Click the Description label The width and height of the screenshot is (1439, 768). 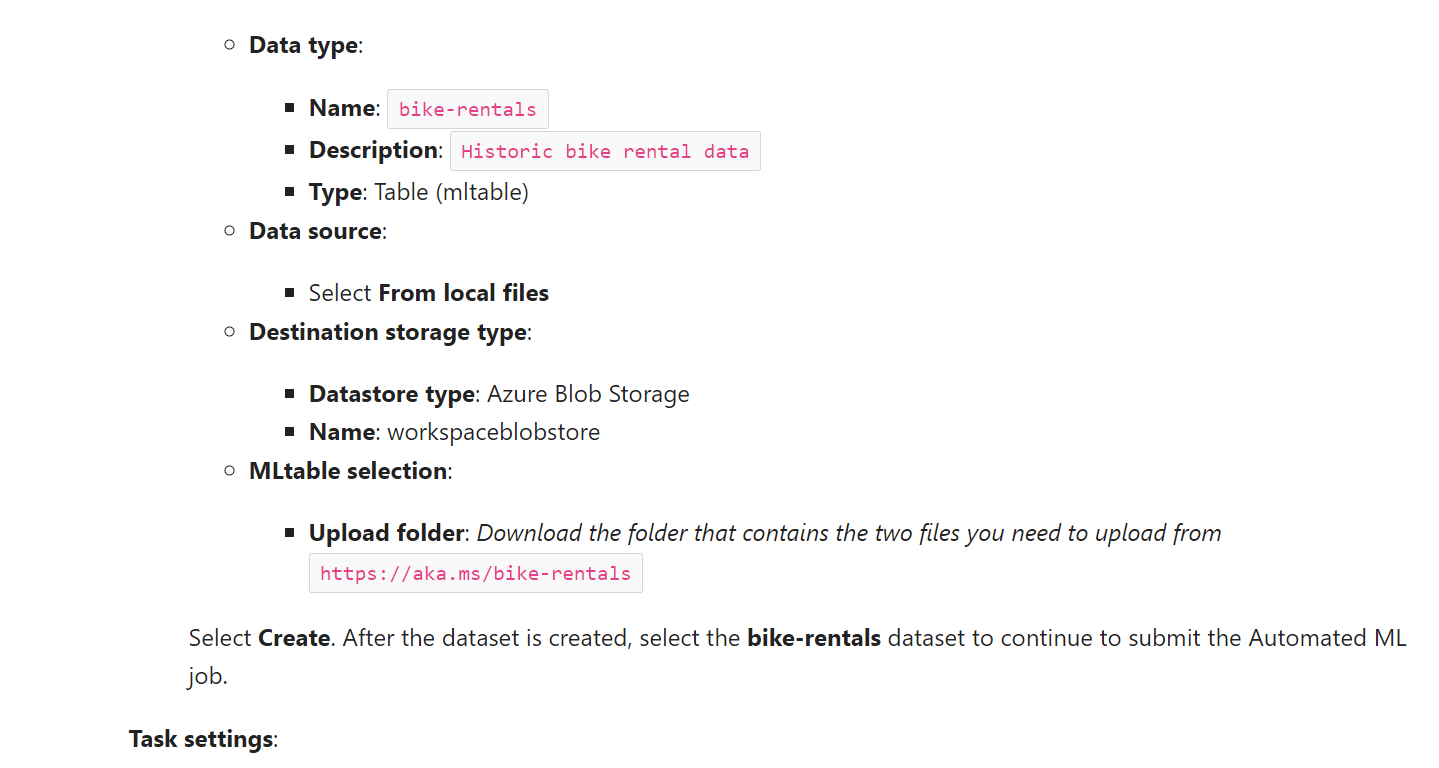pos(373,150)
